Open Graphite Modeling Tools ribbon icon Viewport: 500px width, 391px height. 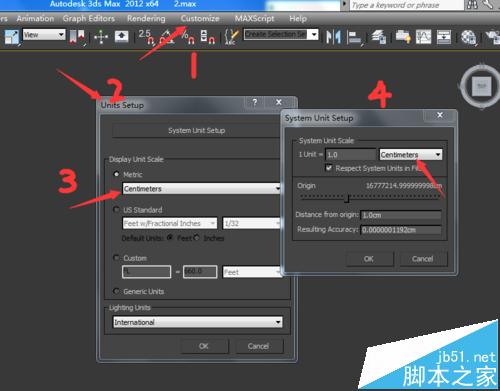tap(403, 37)
